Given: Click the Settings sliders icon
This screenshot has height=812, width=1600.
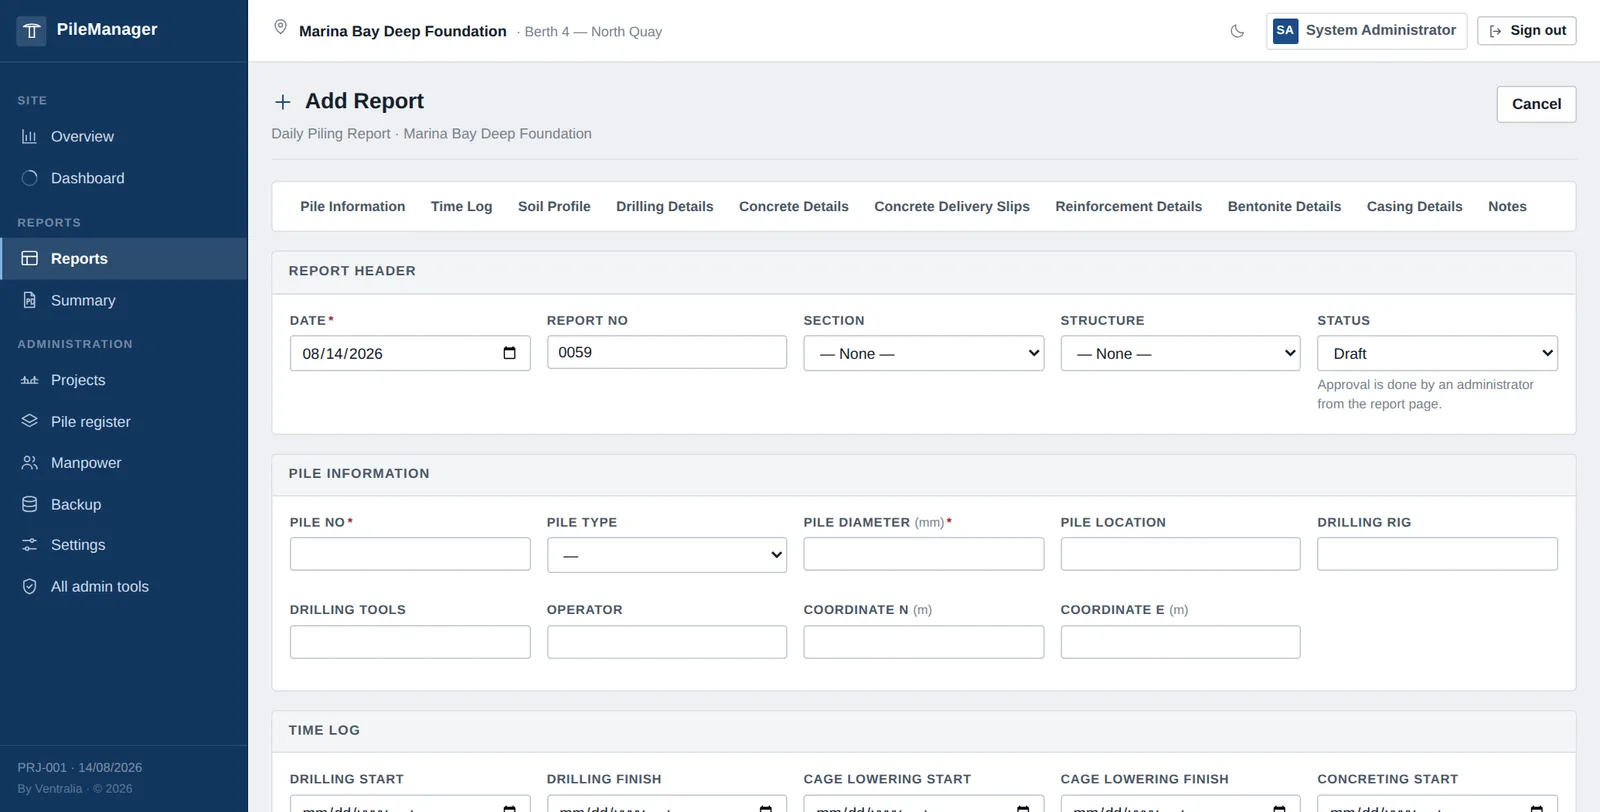Looking at the screenshot, I should coord(29,545).
